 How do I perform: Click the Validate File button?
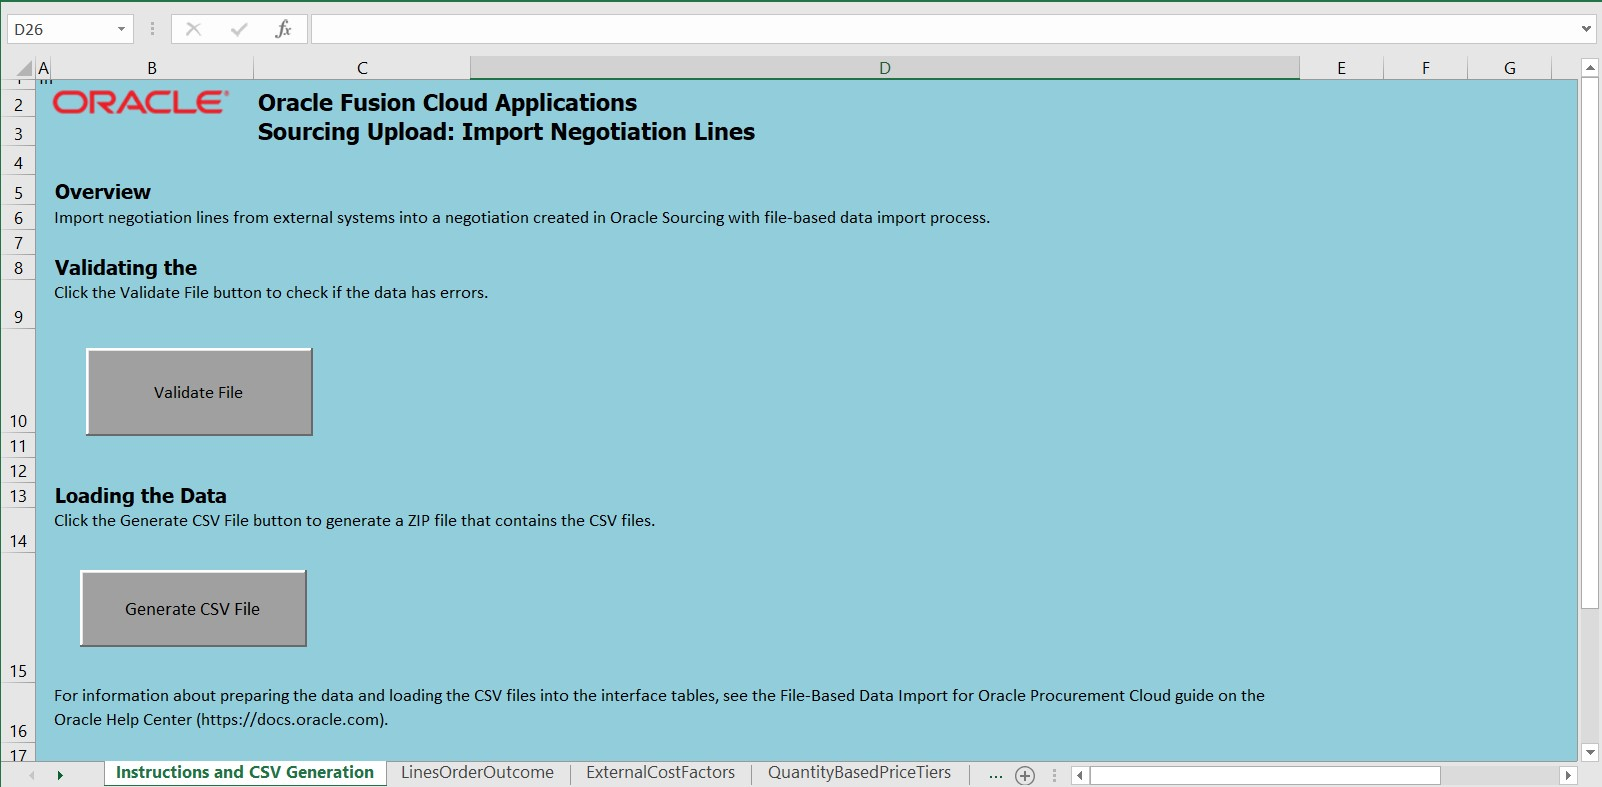click(x=199, y=392)
